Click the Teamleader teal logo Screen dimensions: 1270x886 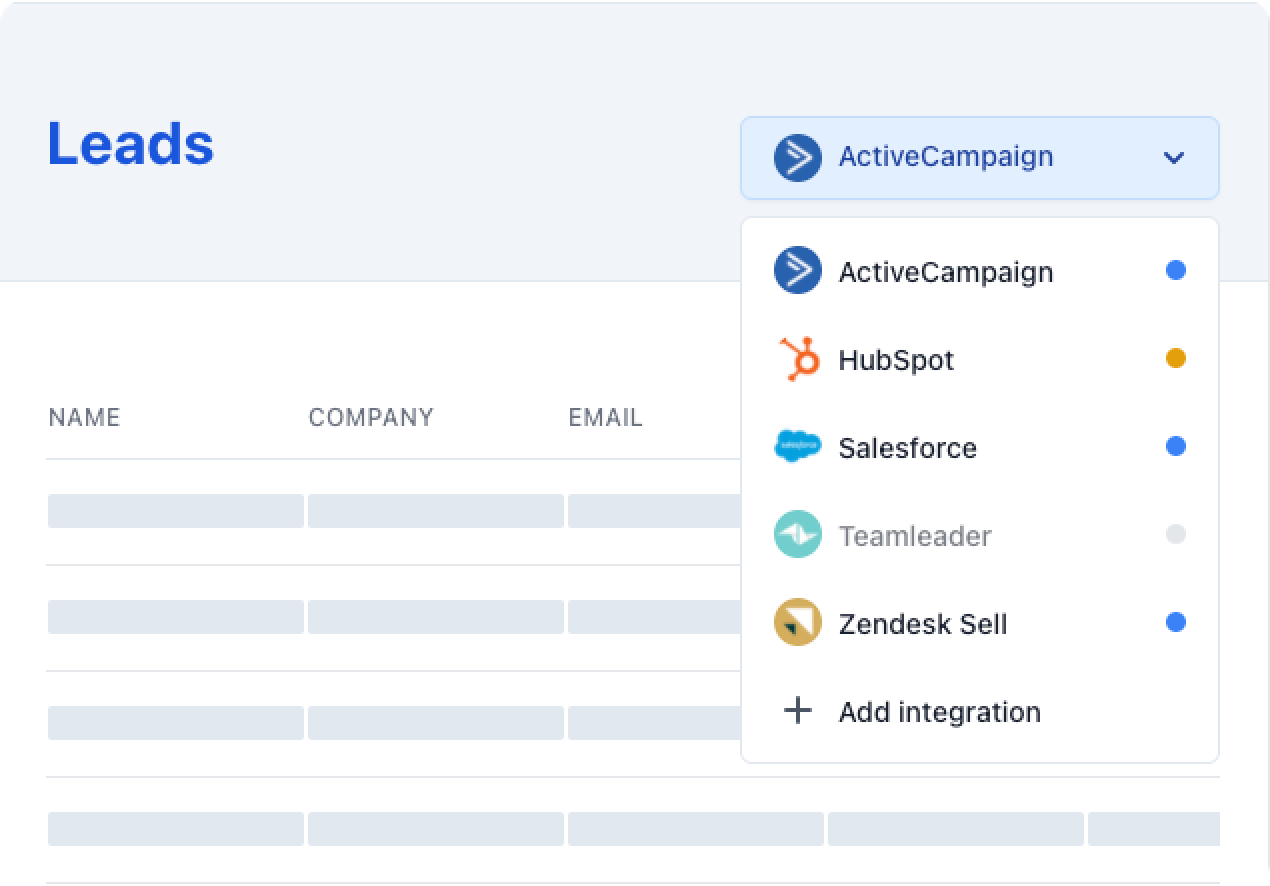(x=797, y=535)
